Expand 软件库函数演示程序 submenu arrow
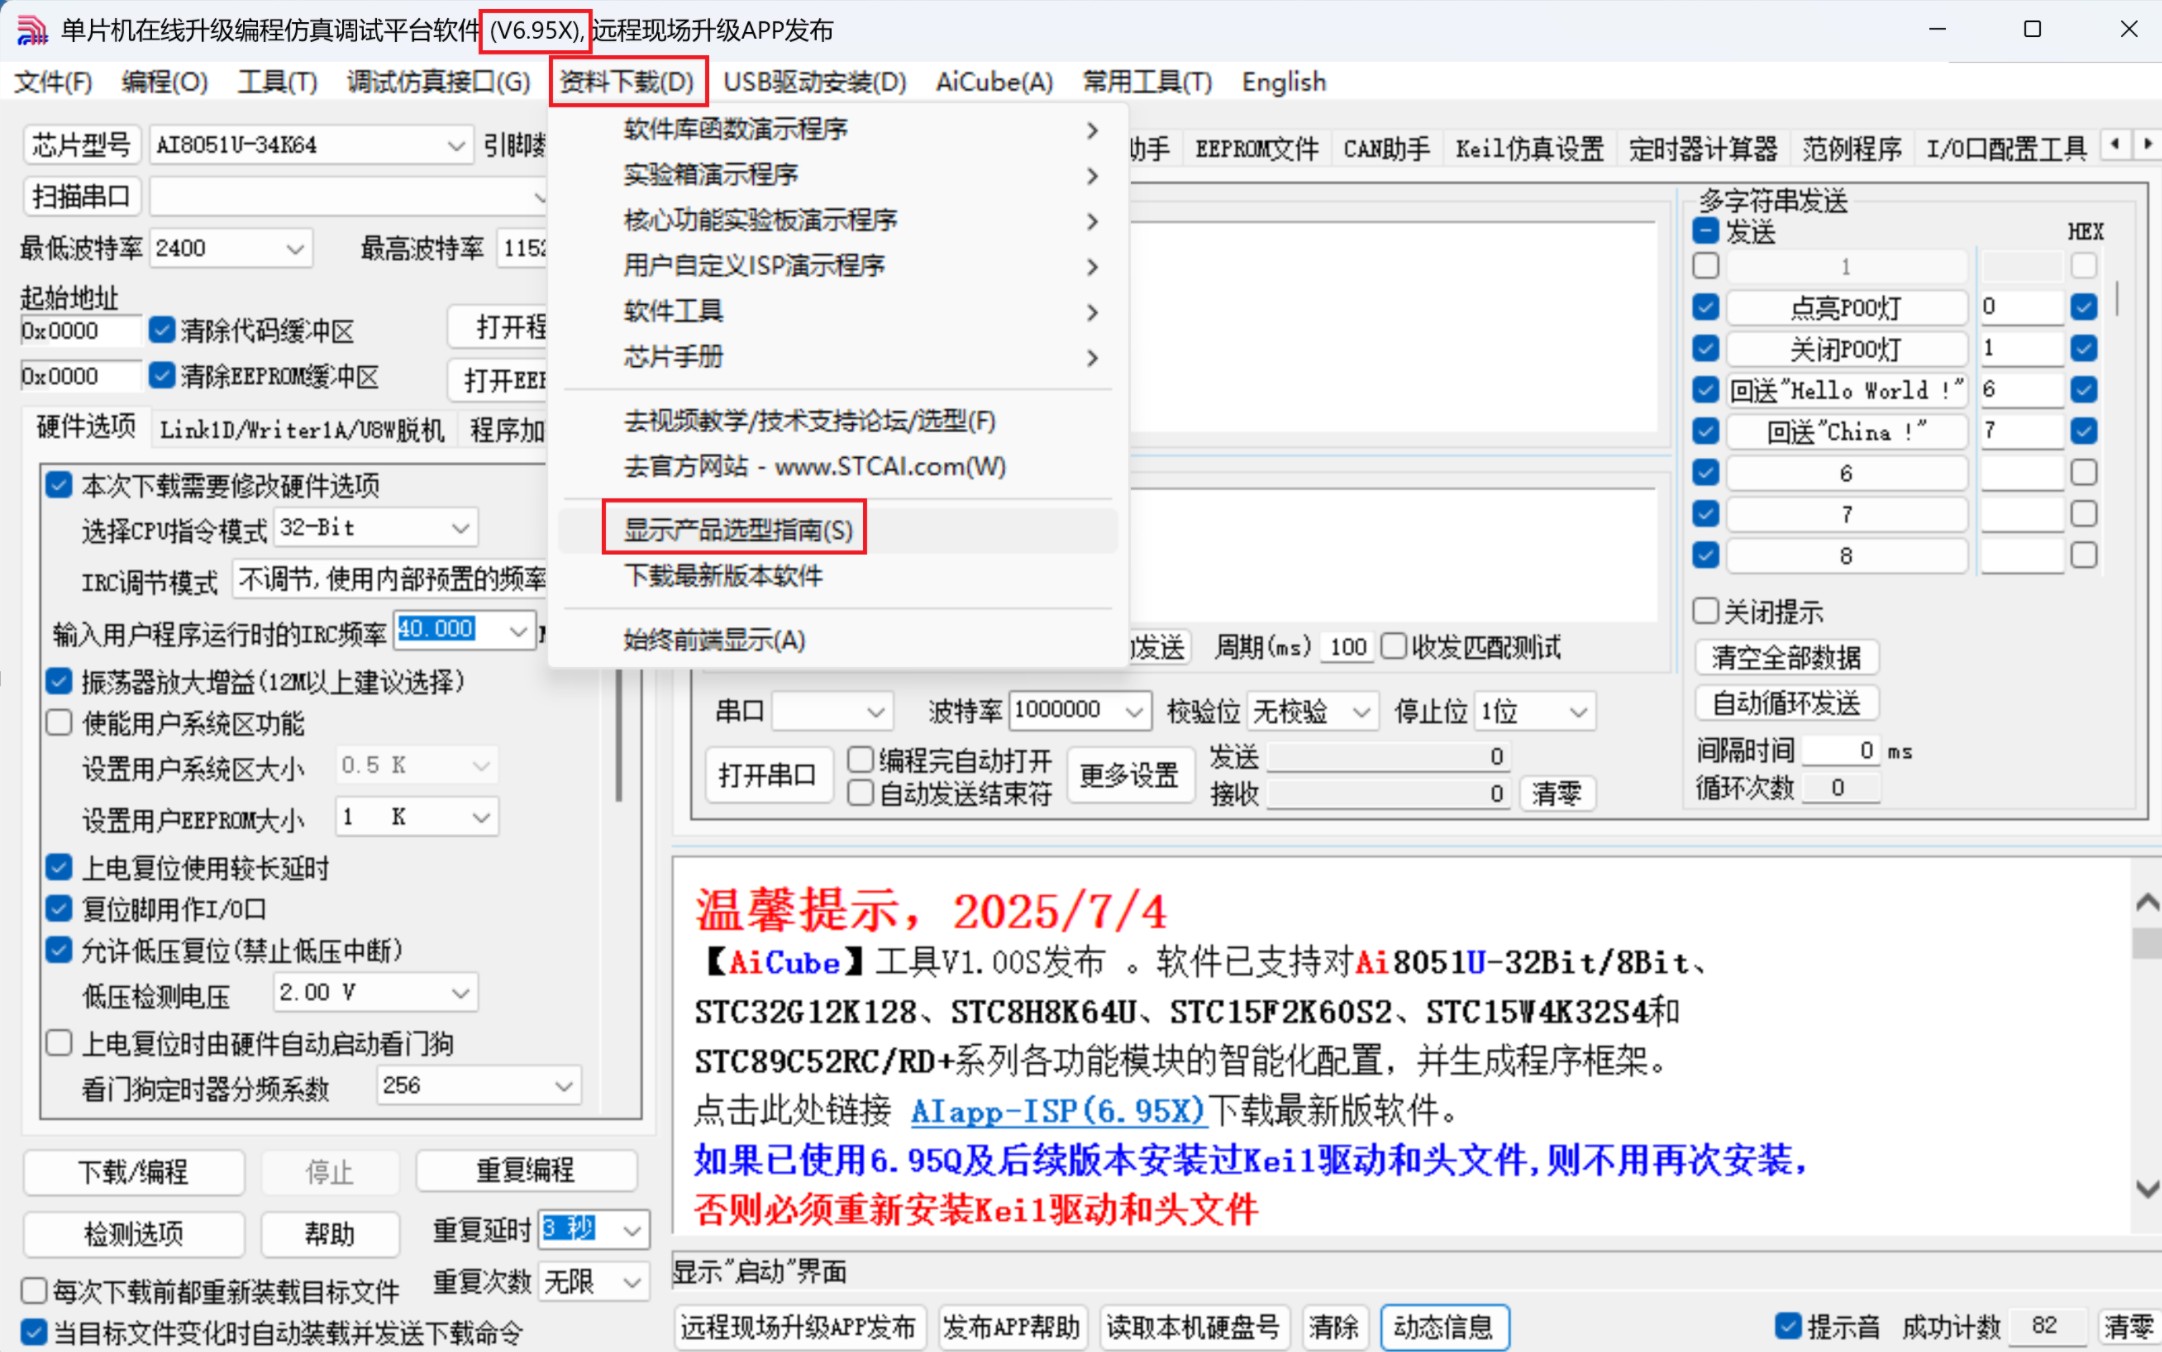 coord(1092,130)
